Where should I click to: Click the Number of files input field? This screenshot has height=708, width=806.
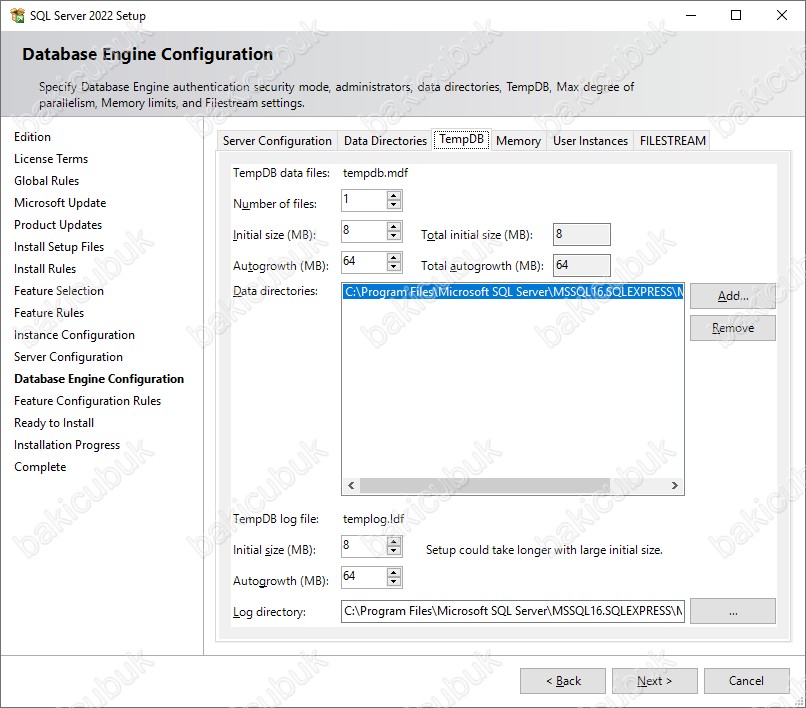364,201
